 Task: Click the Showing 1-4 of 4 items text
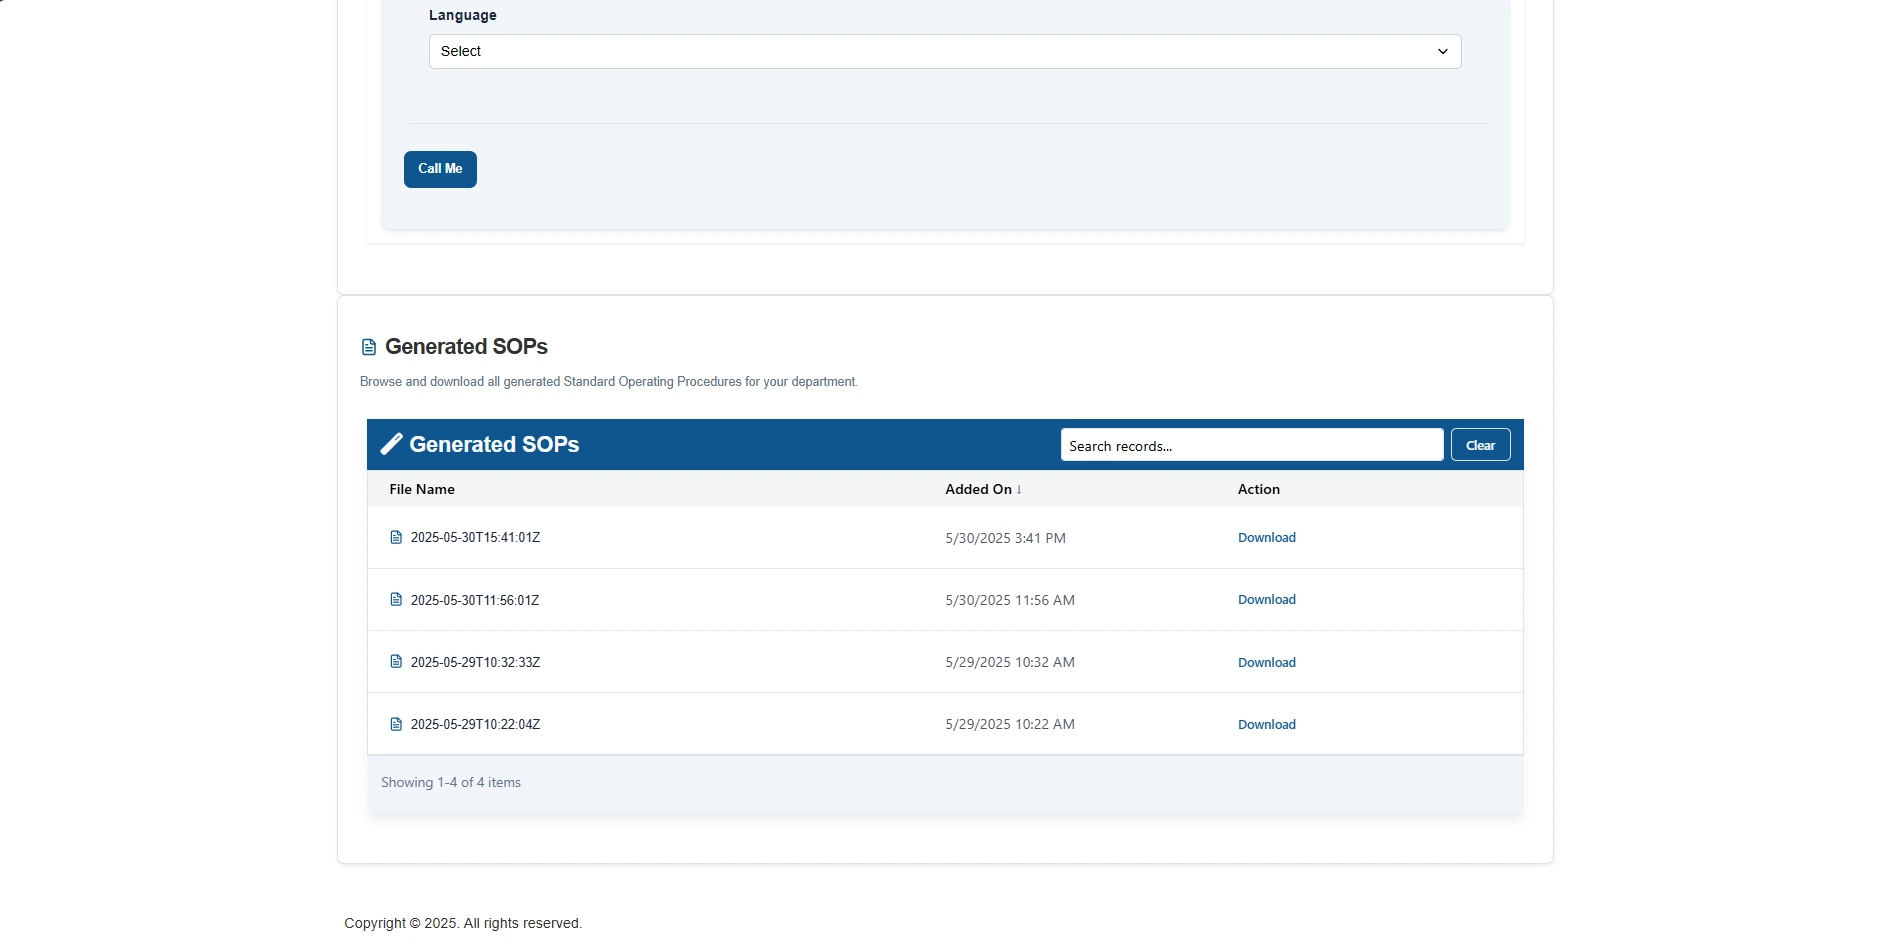click(x=451, y=782)
